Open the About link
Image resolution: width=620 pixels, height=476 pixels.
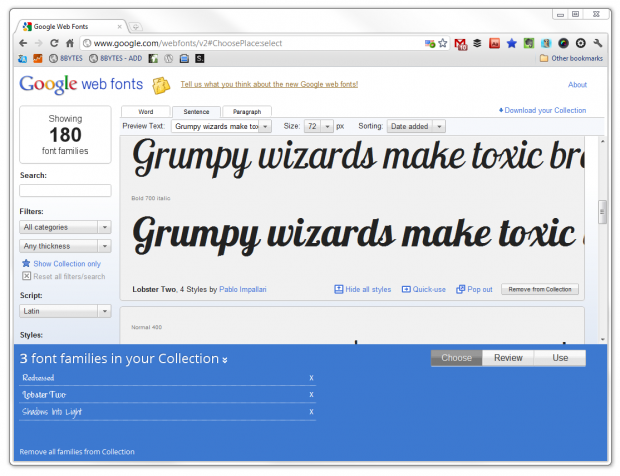[x=577, y=85]
